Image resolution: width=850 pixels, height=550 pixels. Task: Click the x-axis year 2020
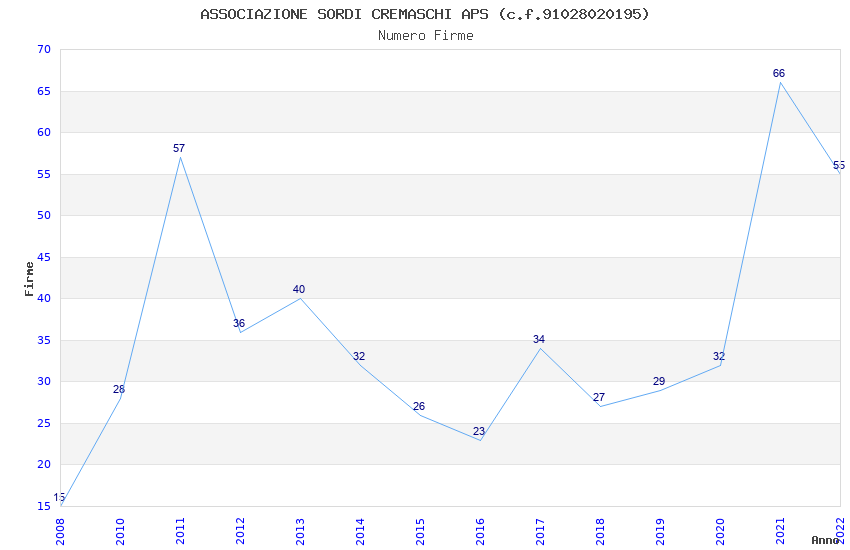tap(720, 531)
